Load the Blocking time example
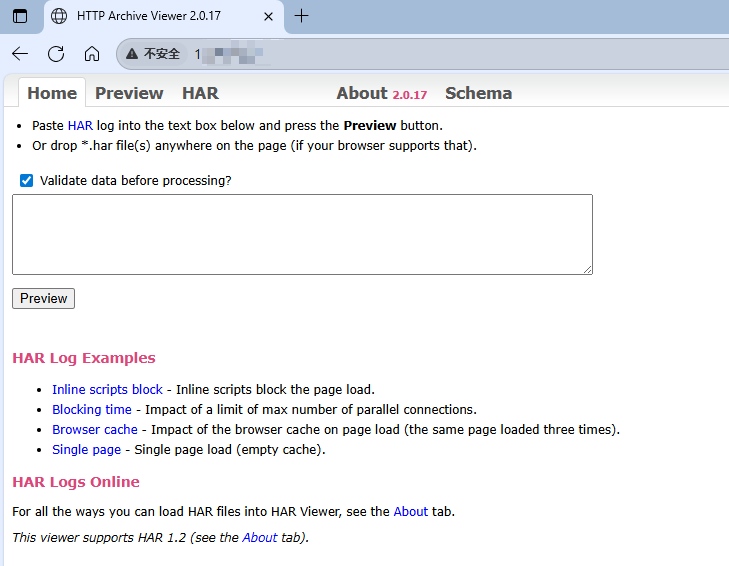 [92, 409]
